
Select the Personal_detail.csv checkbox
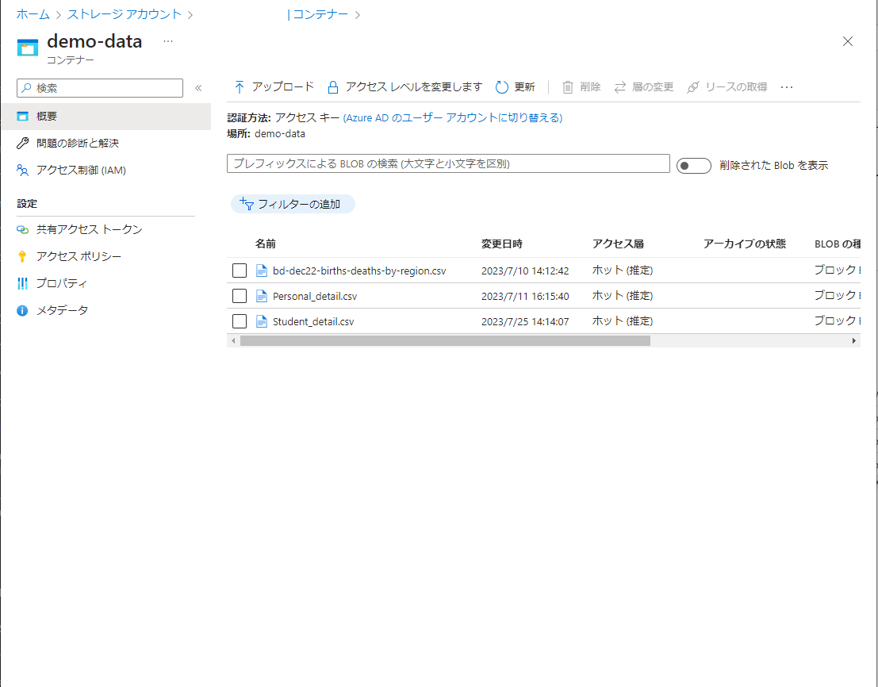pyautogui.click(x=239, y=296)
